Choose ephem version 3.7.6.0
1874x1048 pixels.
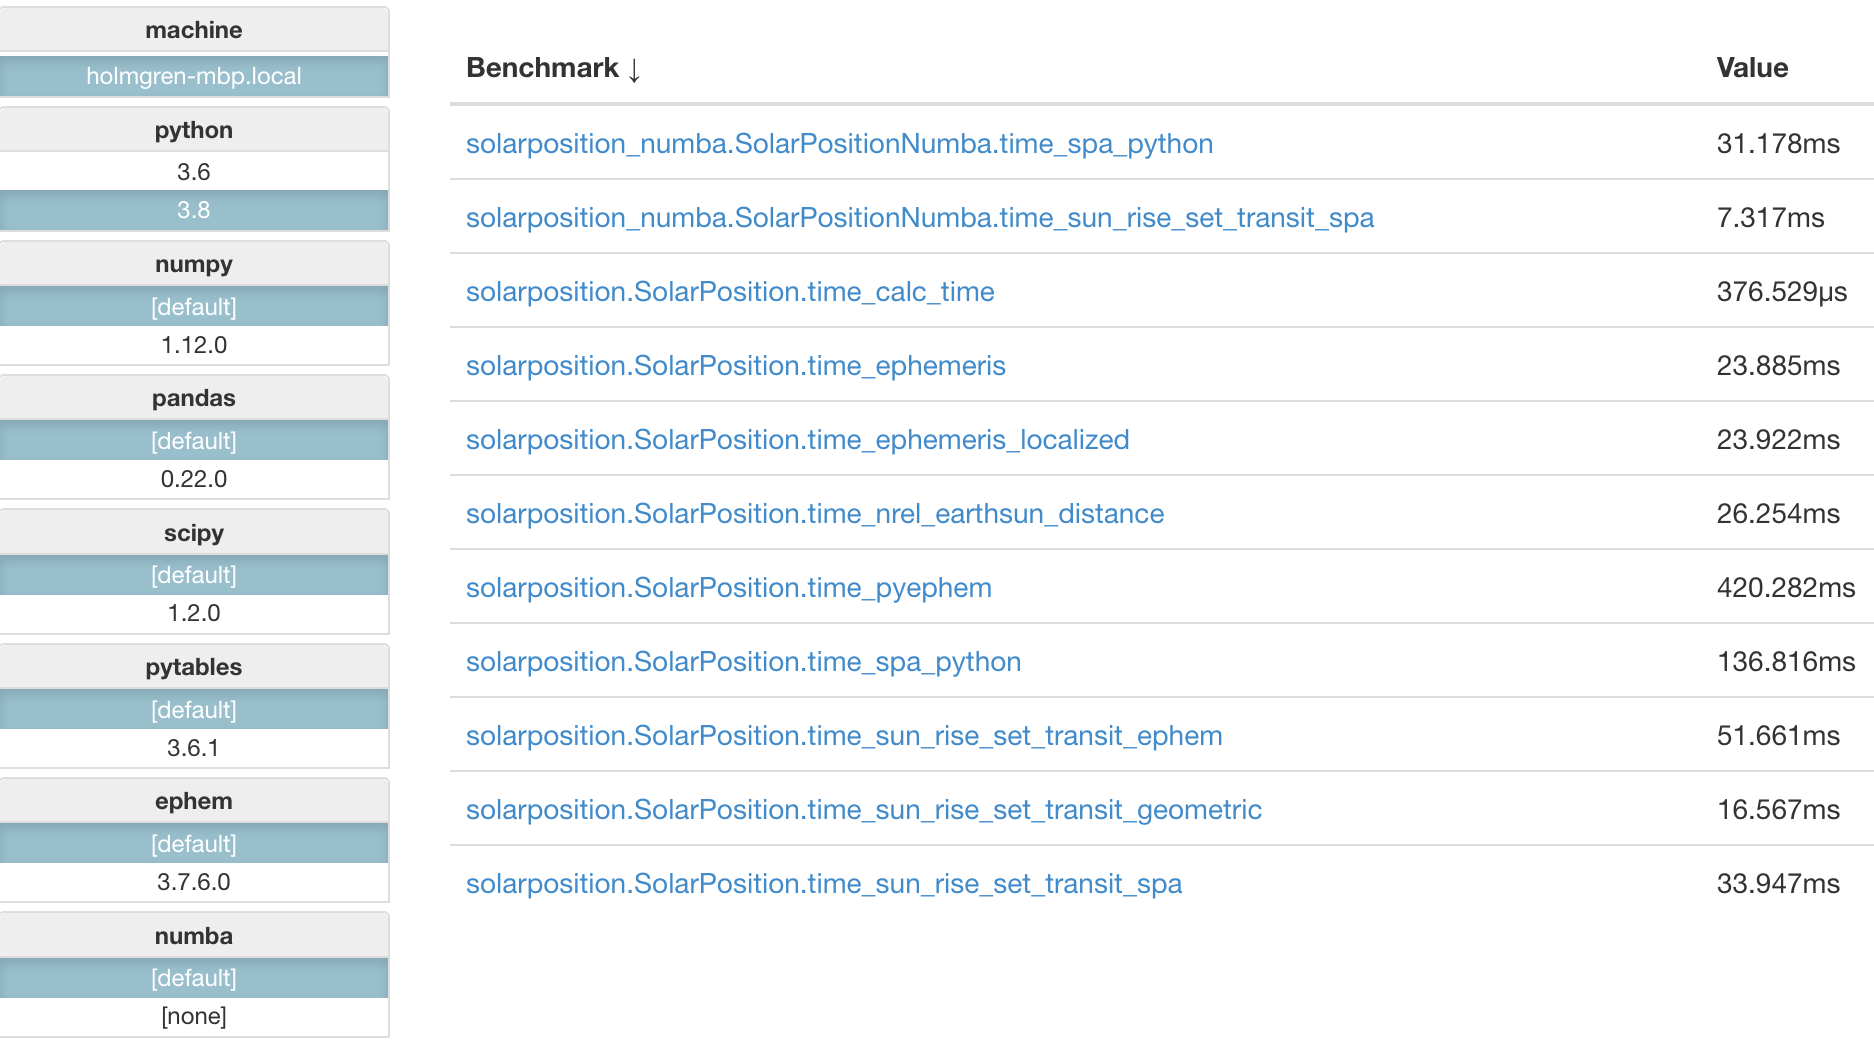coord(194,882)
